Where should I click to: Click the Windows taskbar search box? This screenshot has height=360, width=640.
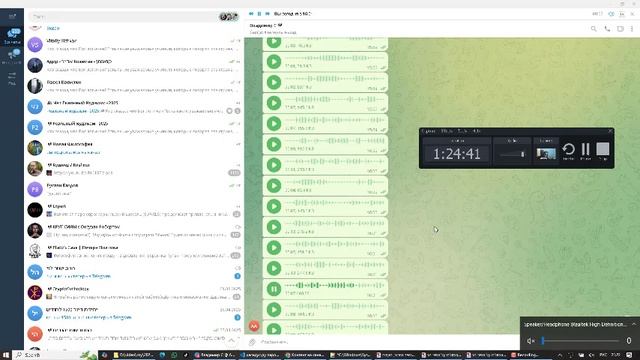(54, 355)
